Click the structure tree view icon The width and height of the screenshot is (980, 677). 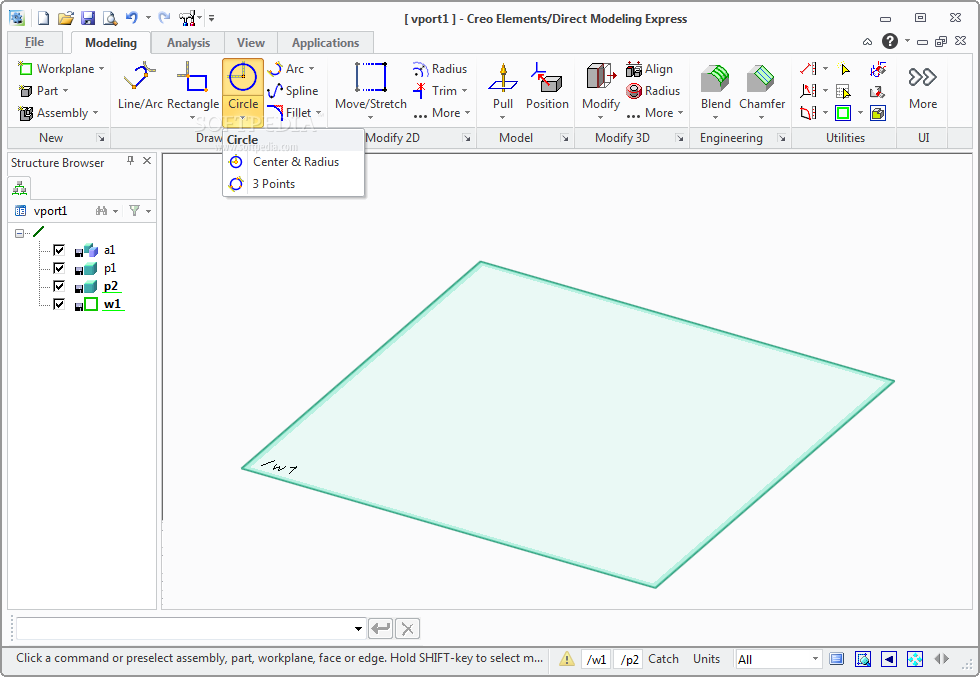(x=20, y=188)
